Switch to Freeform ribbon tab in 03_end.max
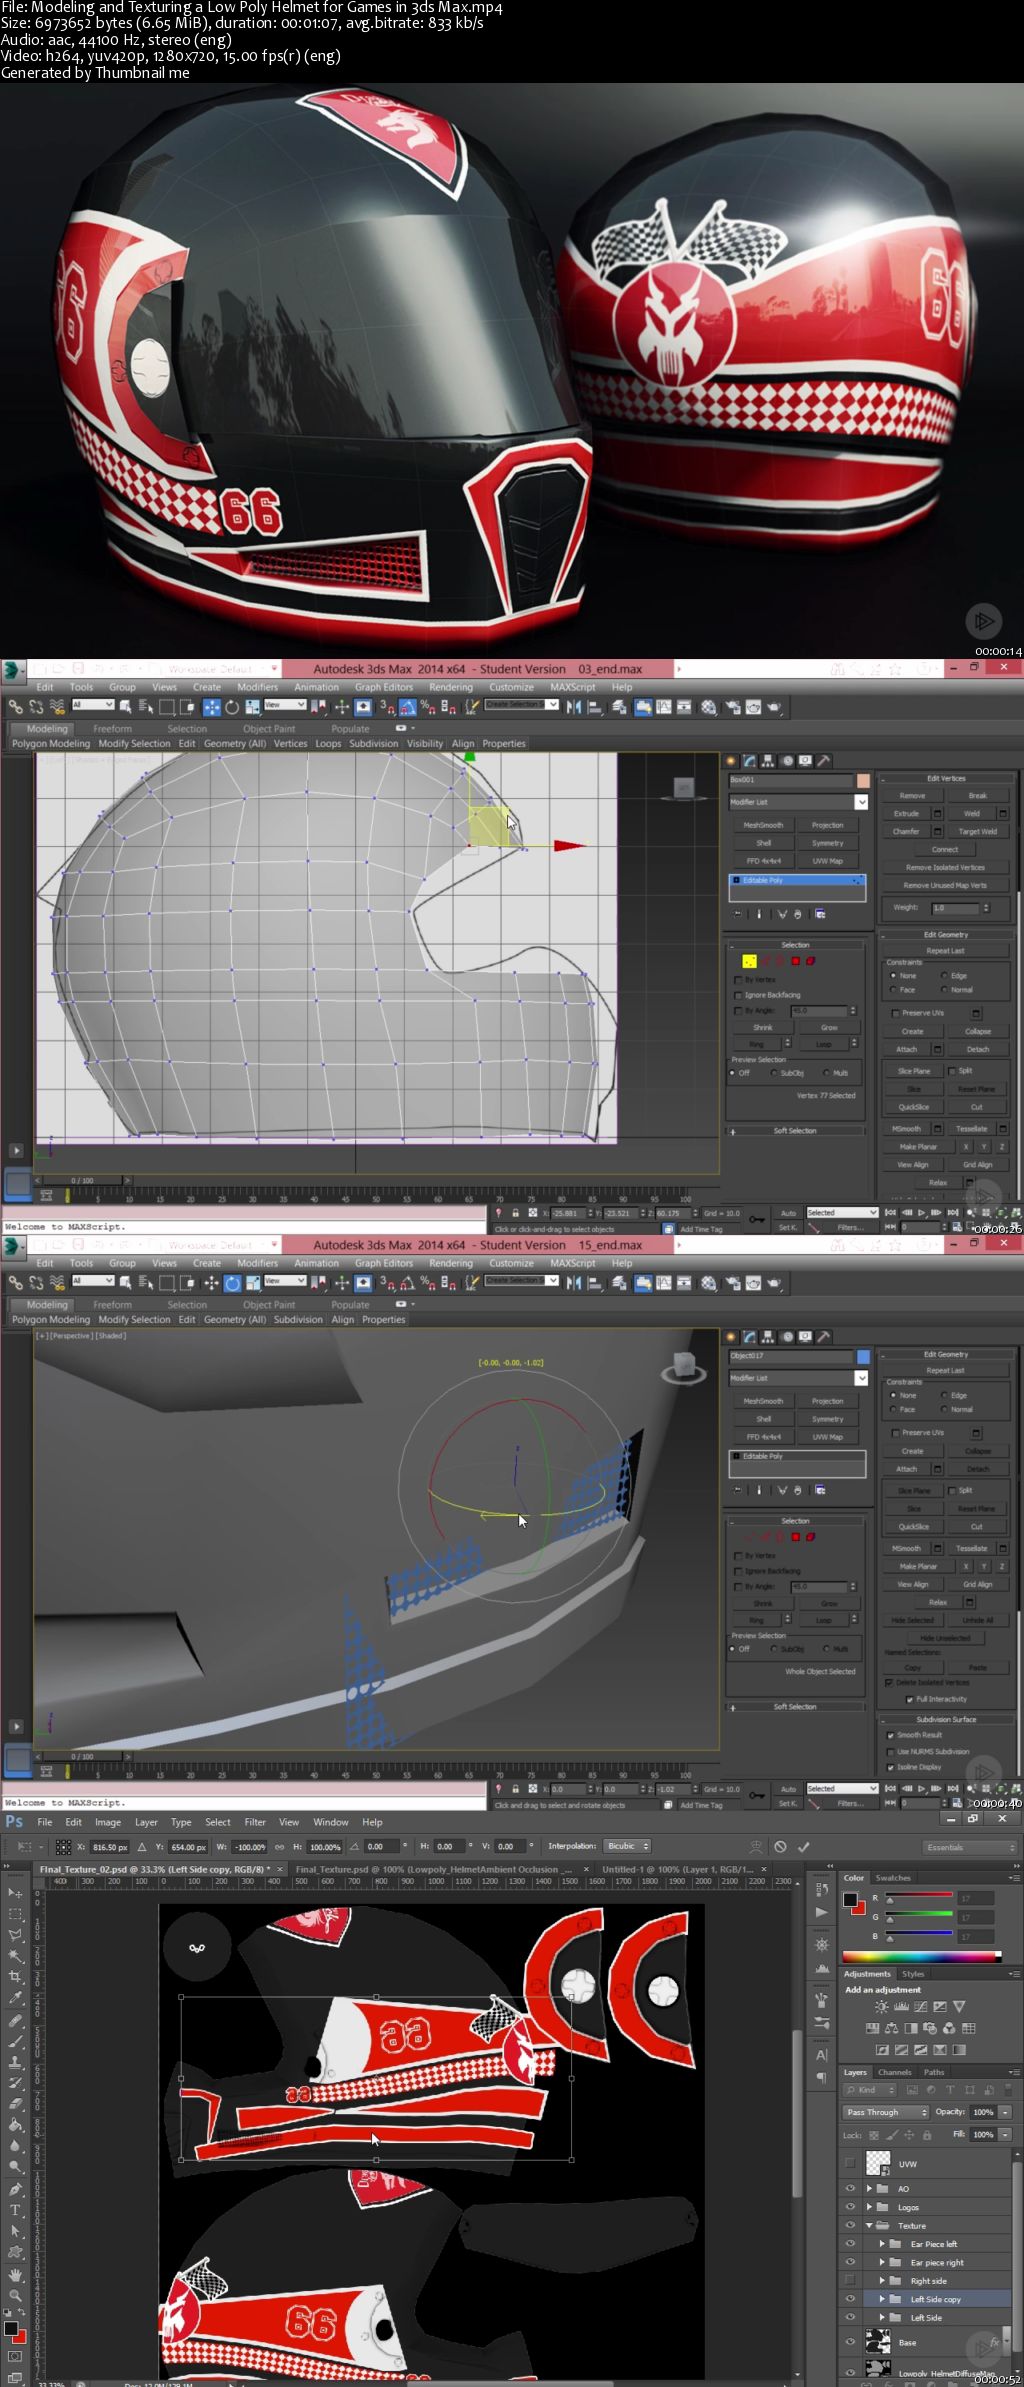Screen dimensions: 1024x2387 112,729
